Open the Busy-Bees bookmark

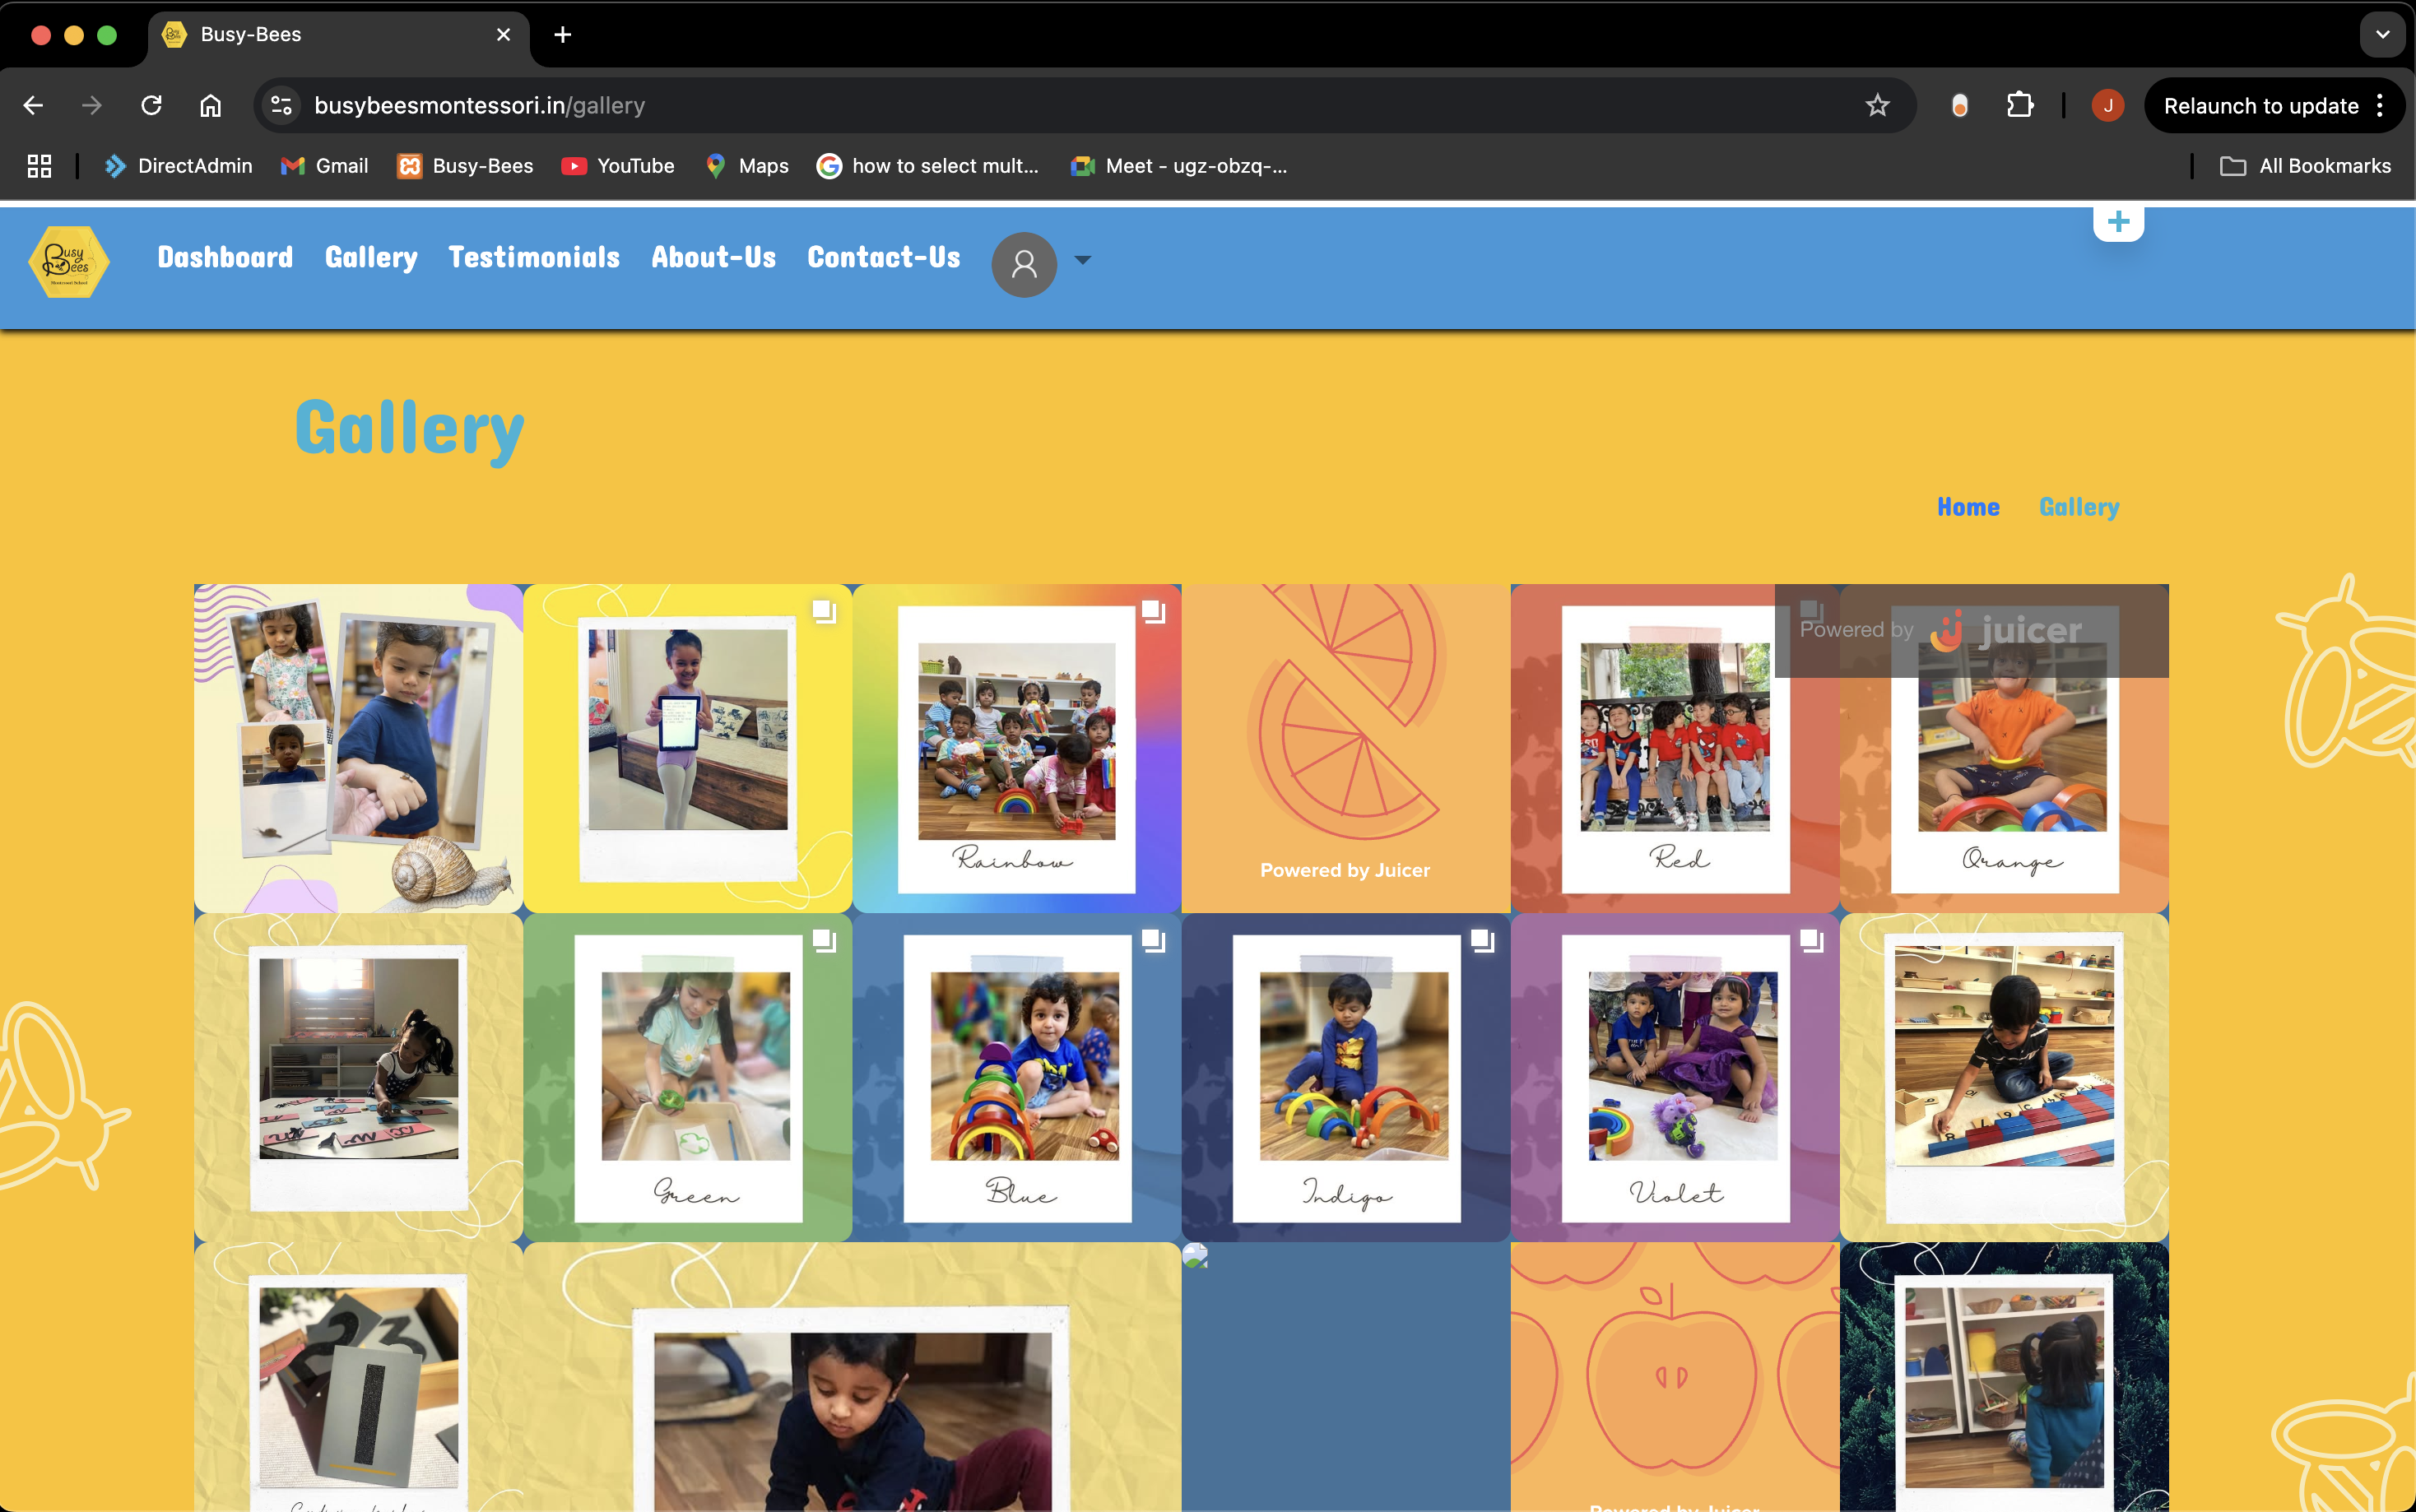465,166
